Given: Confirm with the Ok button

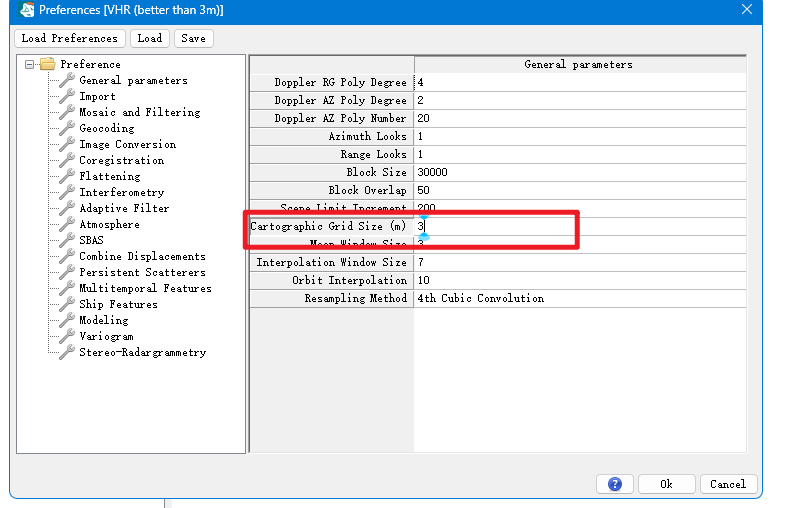Looking at the screenshot, I should [x=666, y=484].
